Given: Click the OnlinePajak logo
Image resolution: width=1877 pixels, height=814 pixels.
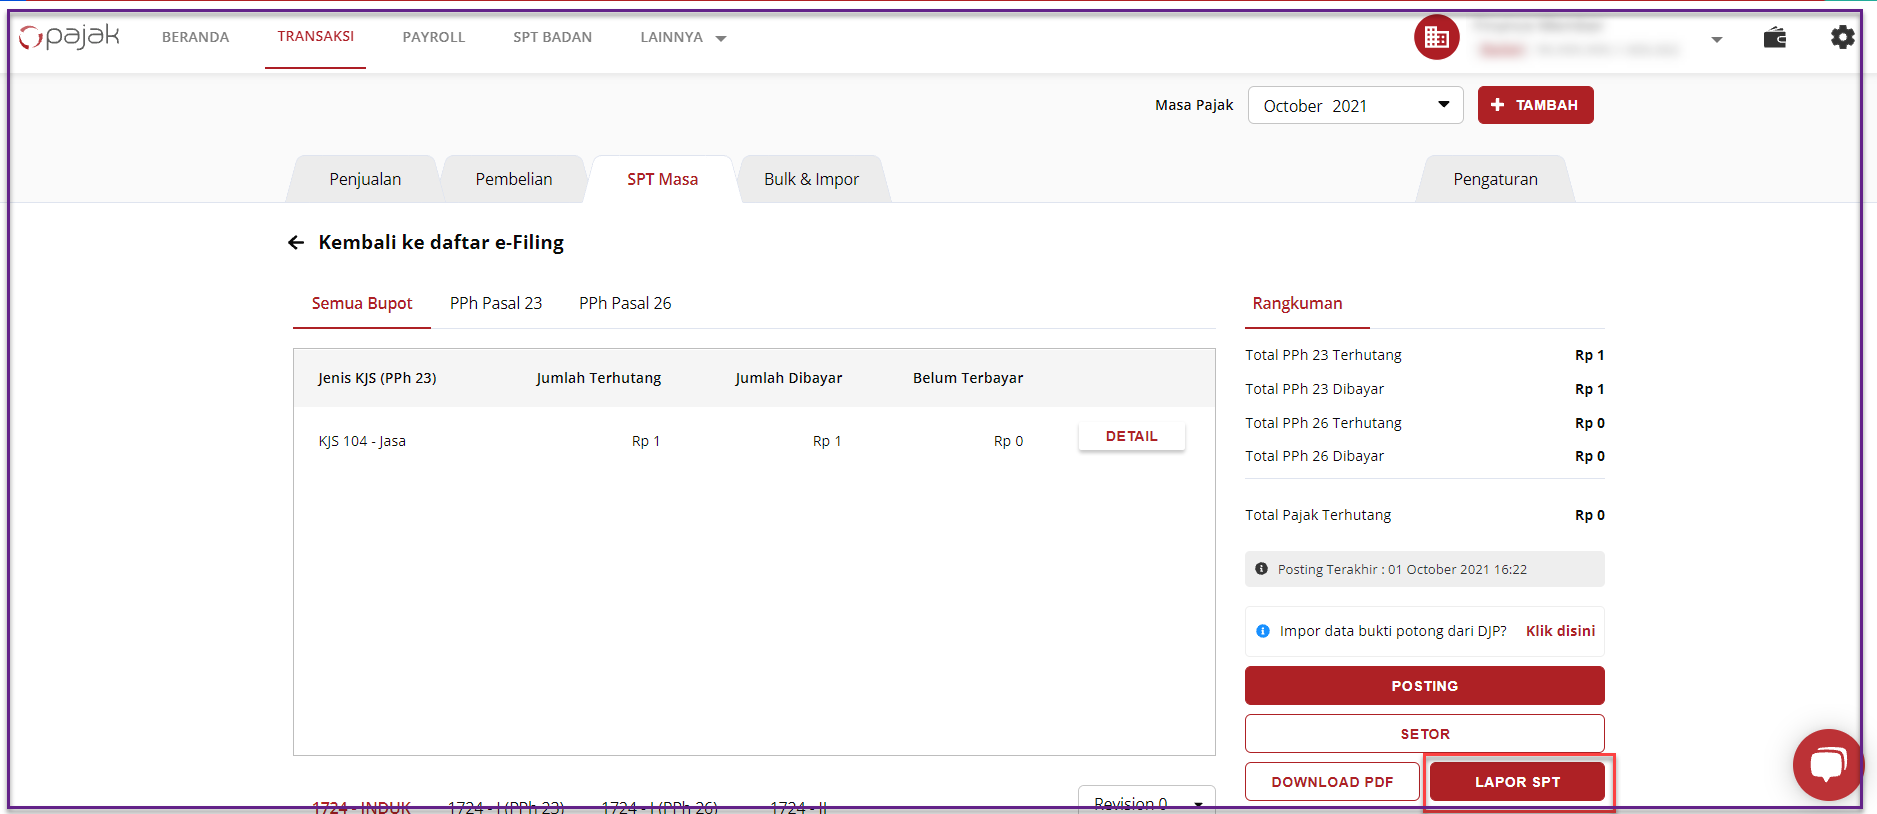Looking at the screenshot, I should pyautogui.click(x=69, y=37).
